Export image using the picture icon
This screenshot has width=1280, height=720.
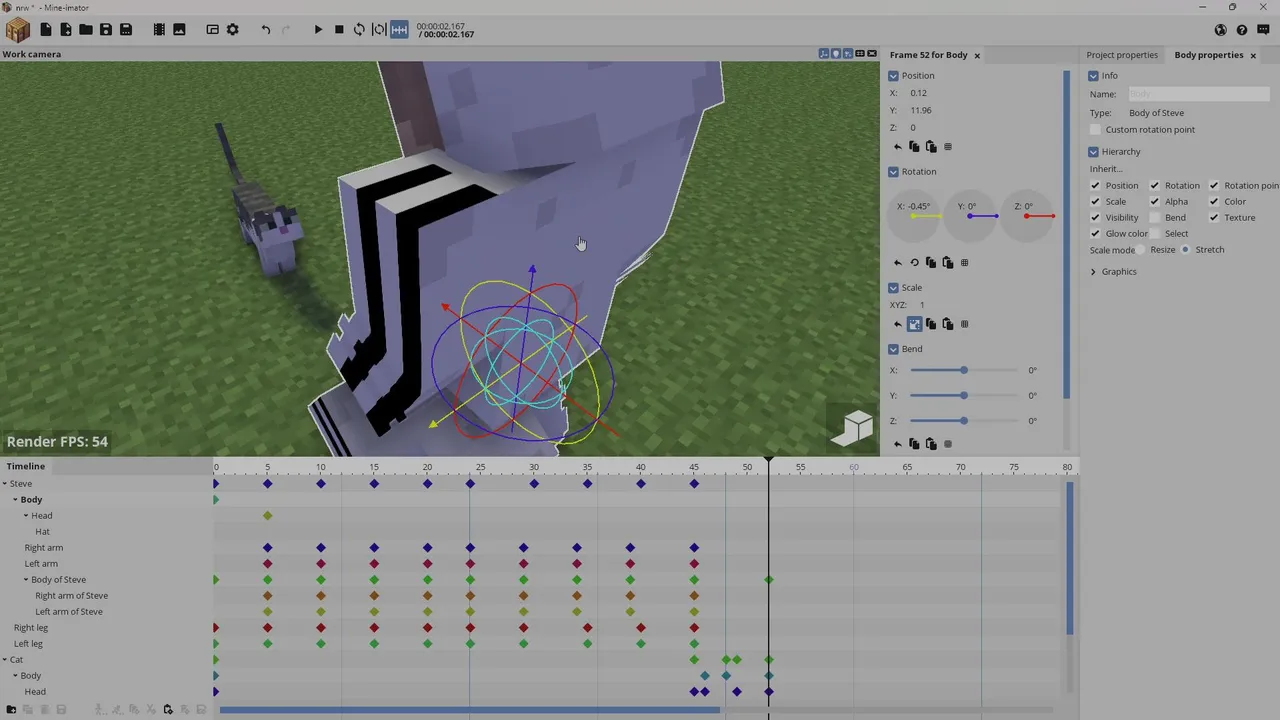tap(179, 30)
